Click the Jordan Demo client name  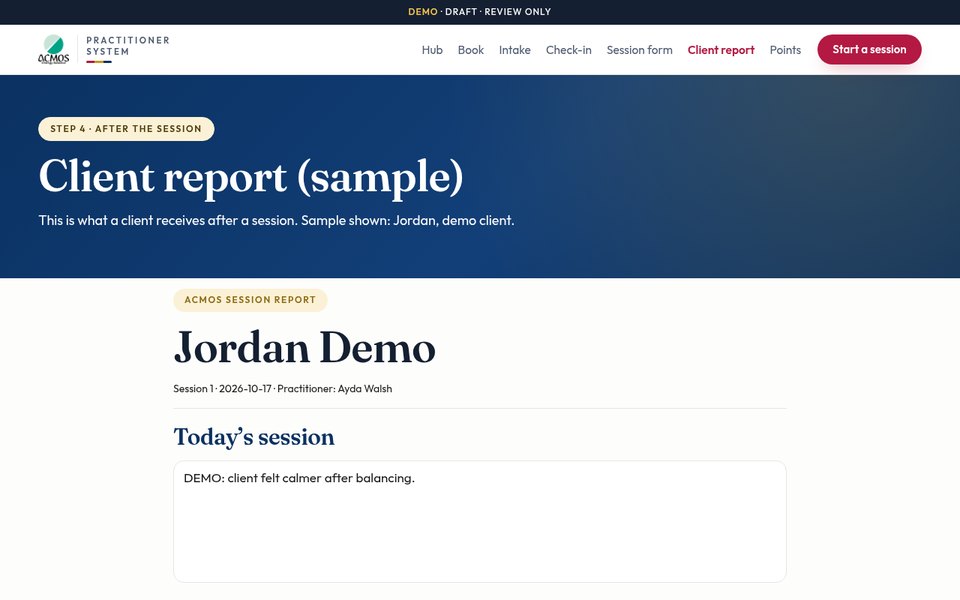tap(304, 348)
